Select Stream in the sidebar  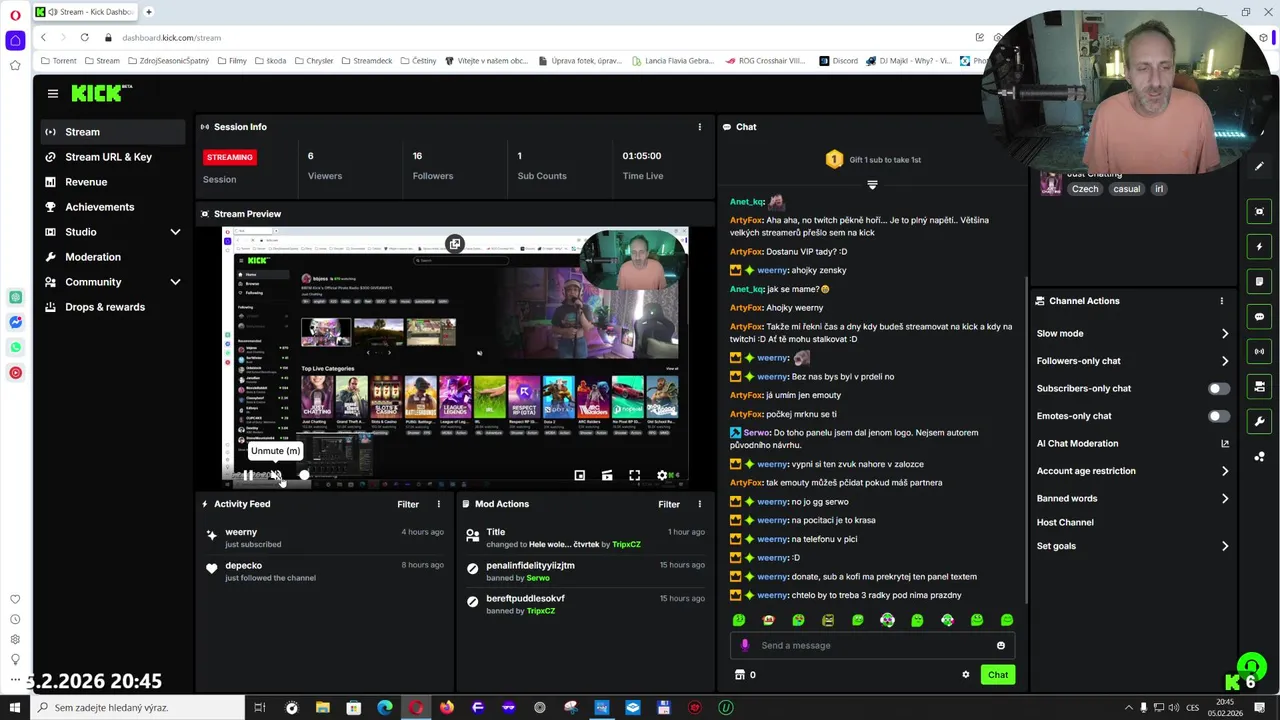[113, 132]
